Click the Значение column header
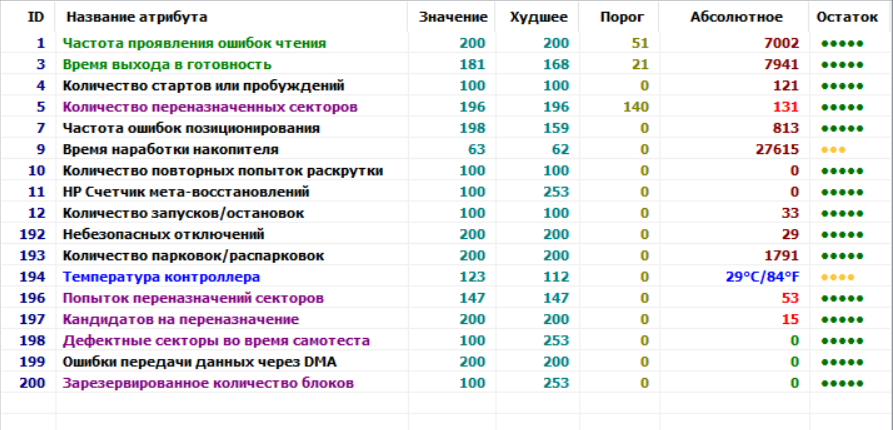The height and width of the screenshot is (430, 893). pyautogui.click(x=453, y=17)
